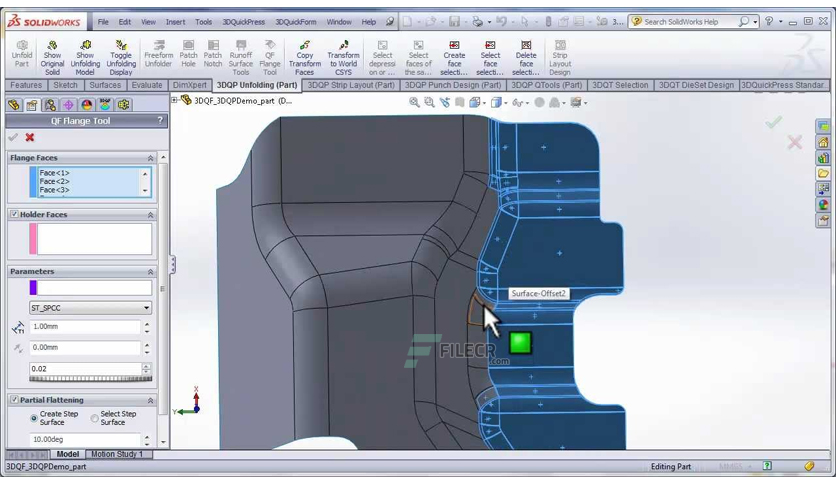The width and height of the screenshot is (836, 484).
Task: Click Transform to World CSYS tool
Action: 343,58
